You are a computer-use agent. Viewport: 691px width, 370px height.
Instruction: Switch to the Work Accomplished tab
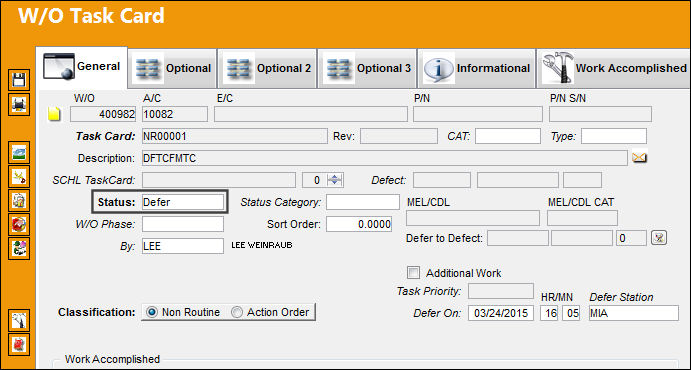[614, 68]
